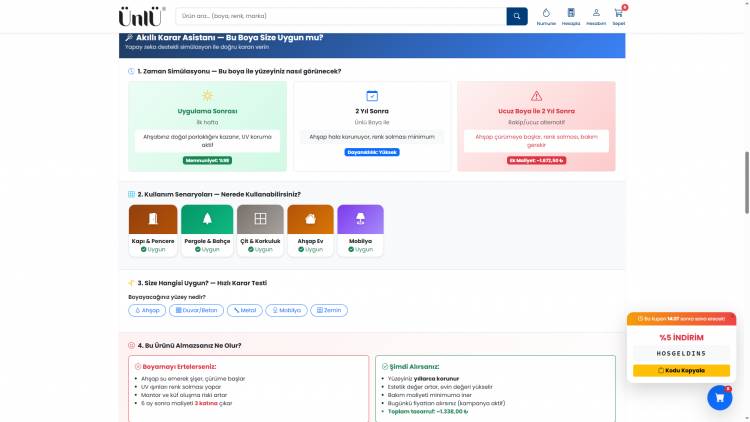Click the green Memnuniyet badge

click(207, 160)
